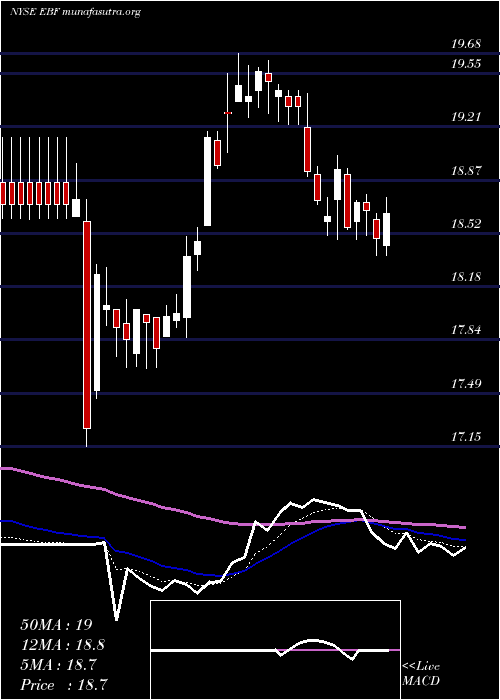The image size is (500, 700).
Task: Click the 19.55 price level label
Action: pos(466,64)
